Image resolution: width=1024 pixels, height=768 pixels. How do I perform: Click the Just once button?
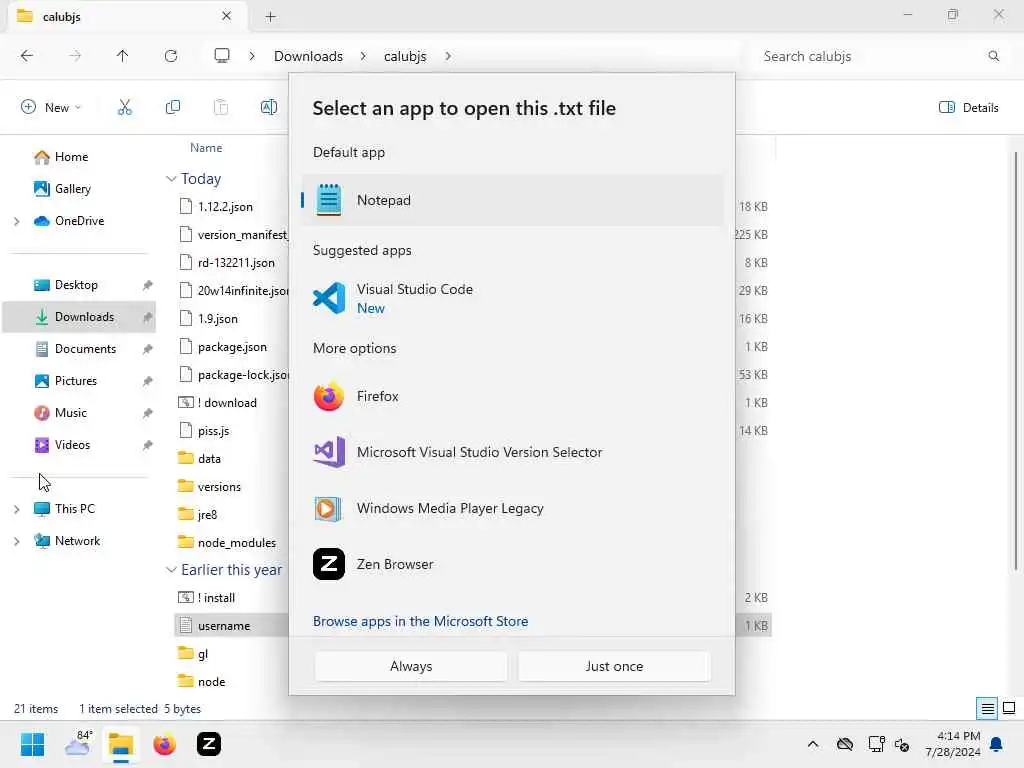tap(614, 666)
